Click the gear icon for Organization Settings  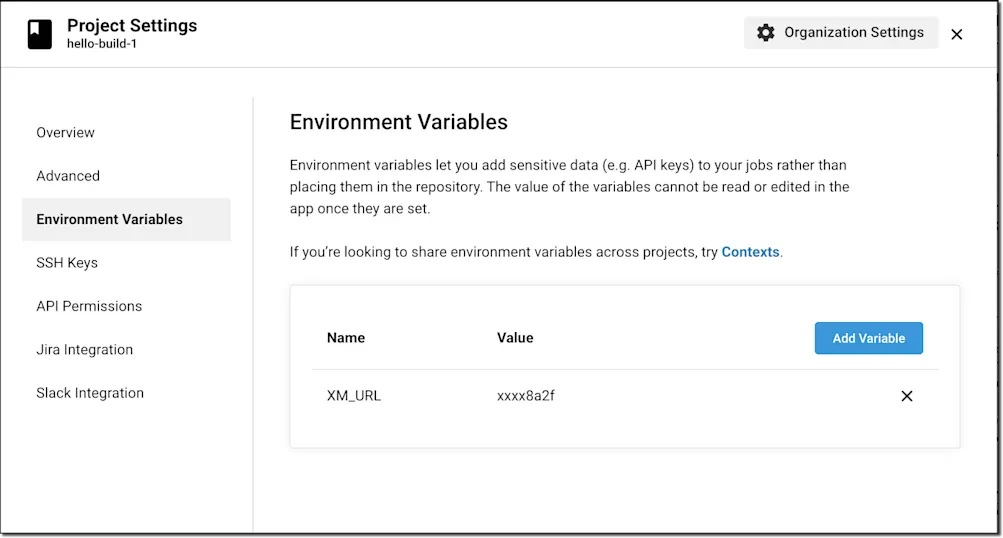coord(766,33)
